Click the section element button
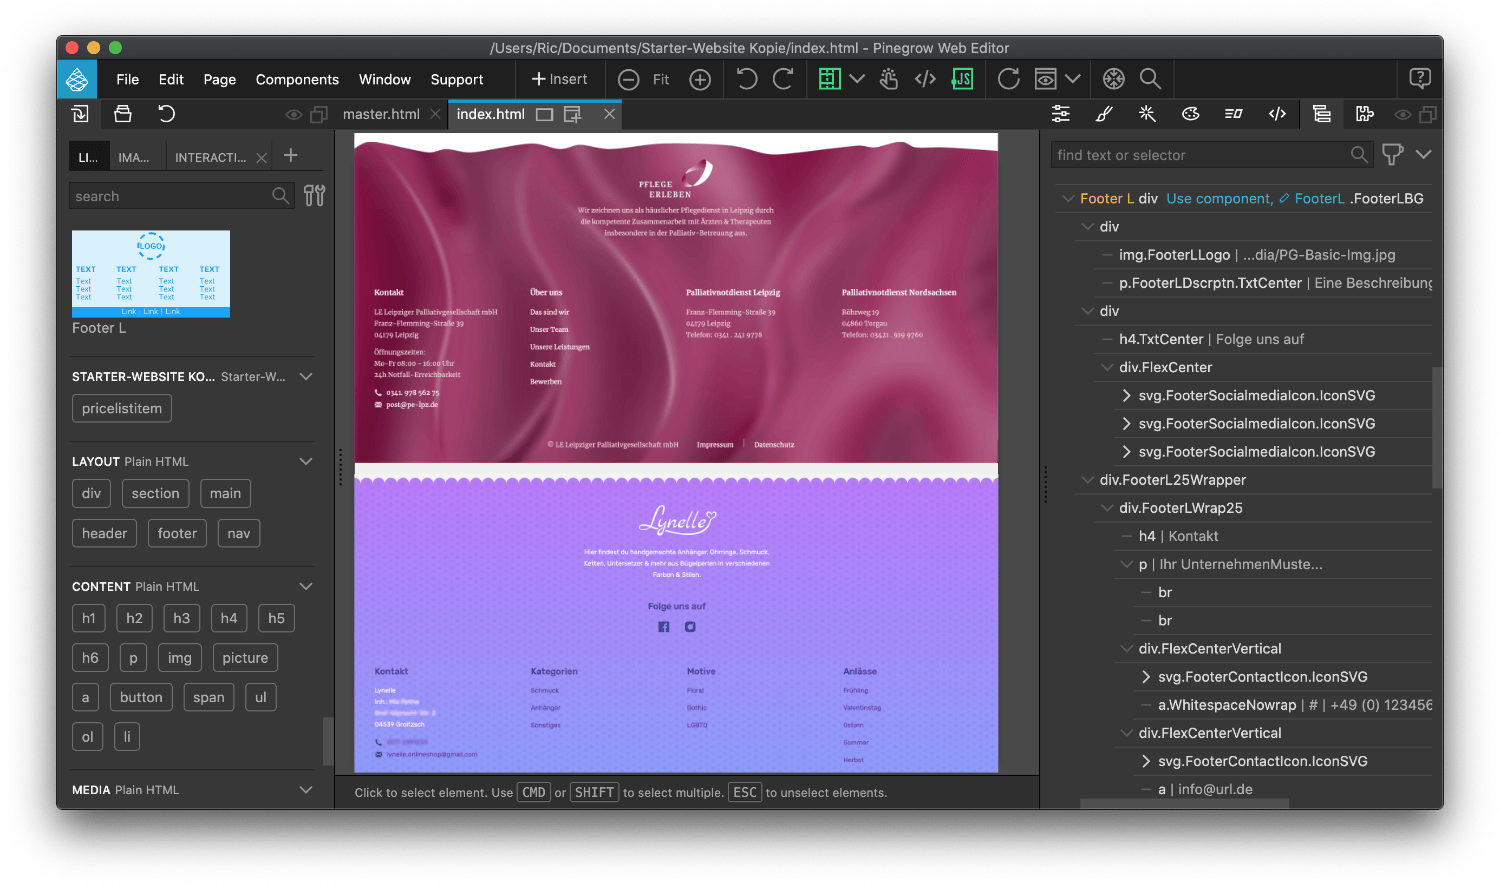This screenshot has width=1500, height=884. point(155,493)
